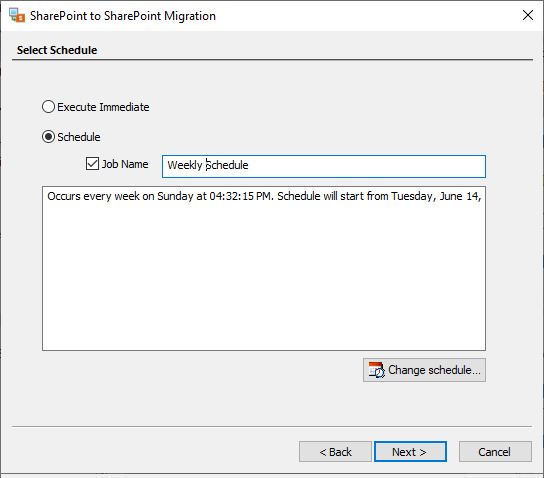Click the Schedule option label text

pos(79,137)
